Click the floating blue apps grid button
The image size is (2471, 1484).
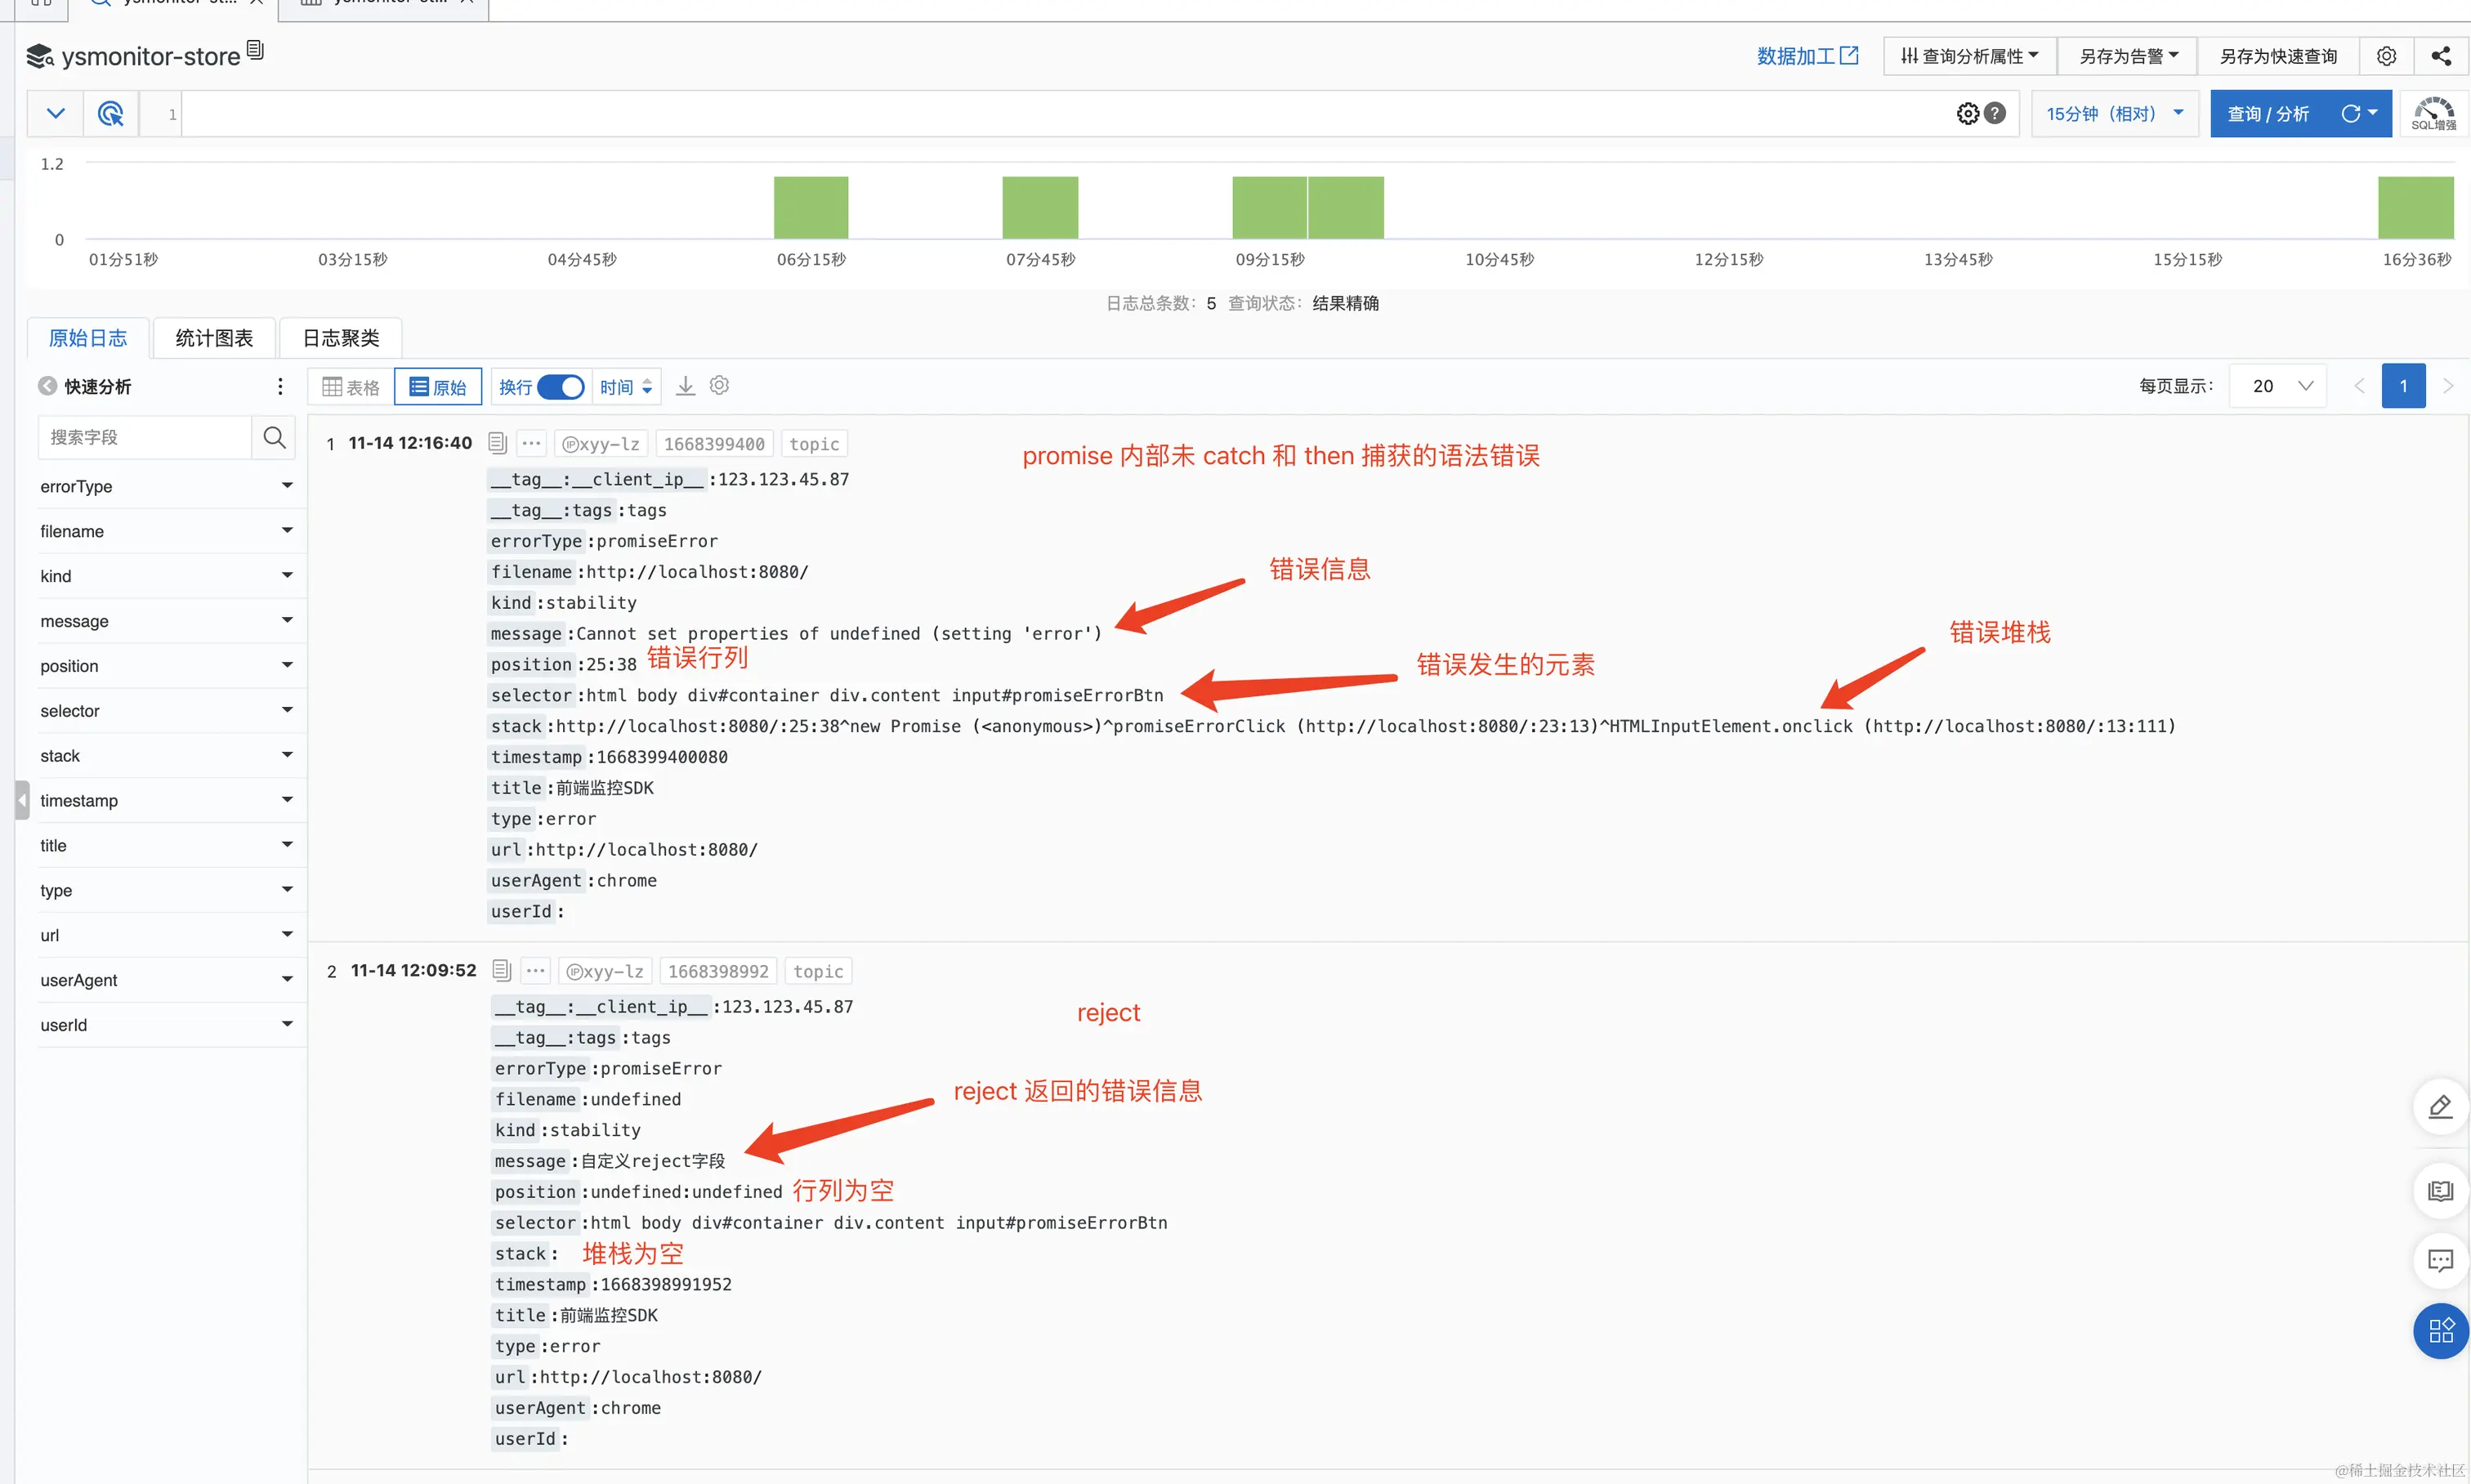(x=2440, y=1331)
